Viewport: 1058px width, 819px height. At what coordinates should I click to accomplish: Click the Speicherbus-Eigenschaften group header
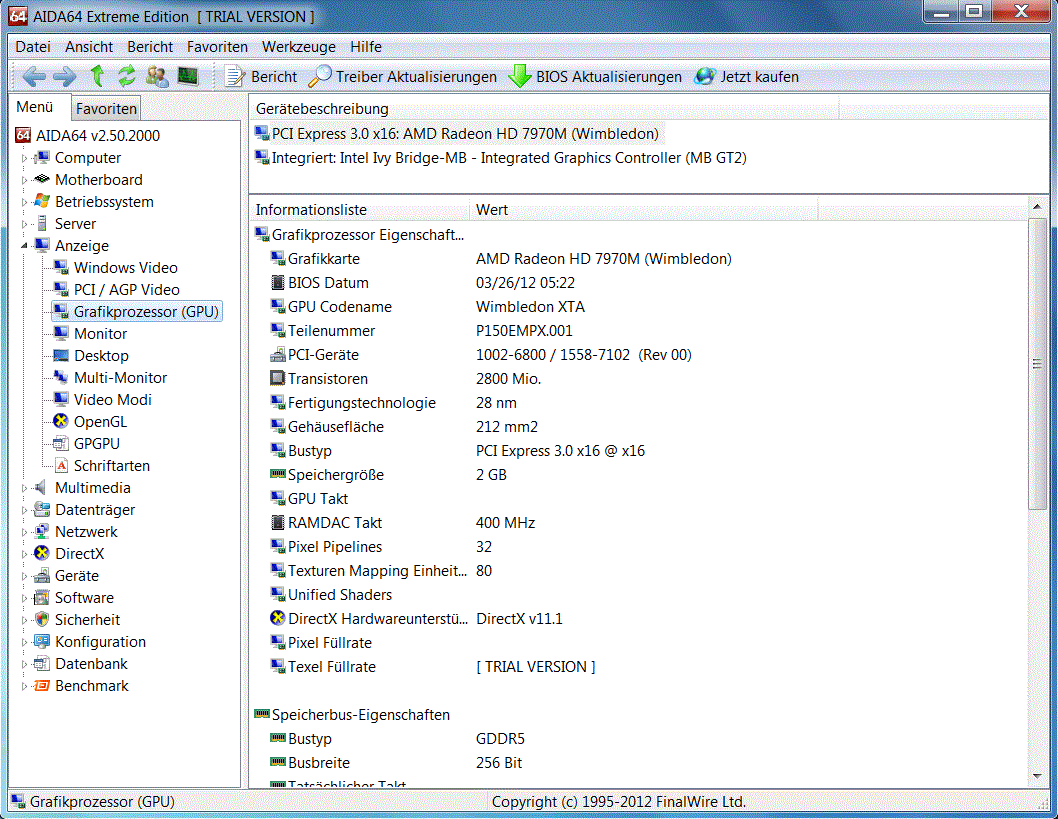pyautogui.click(x=352, y=715)
